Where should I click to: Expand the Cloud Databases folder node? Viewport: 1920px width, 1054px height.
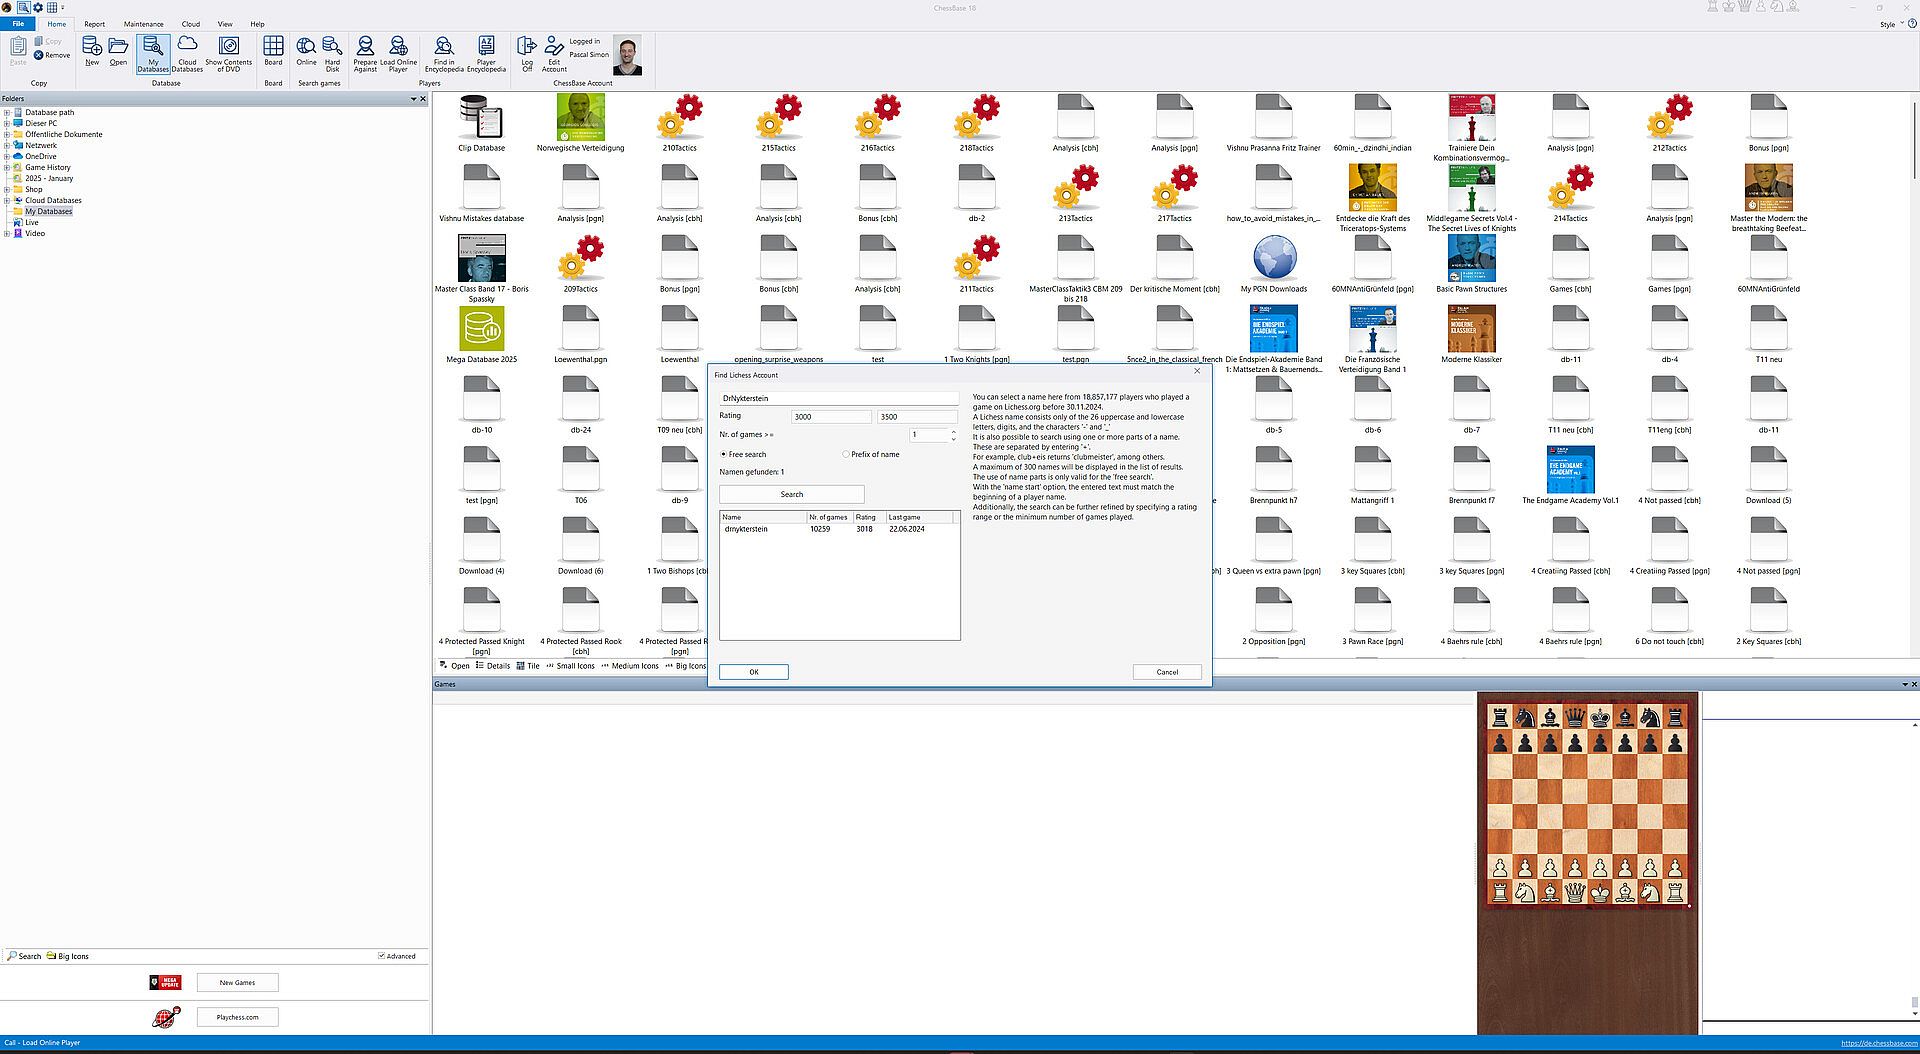tap(7, 200)
